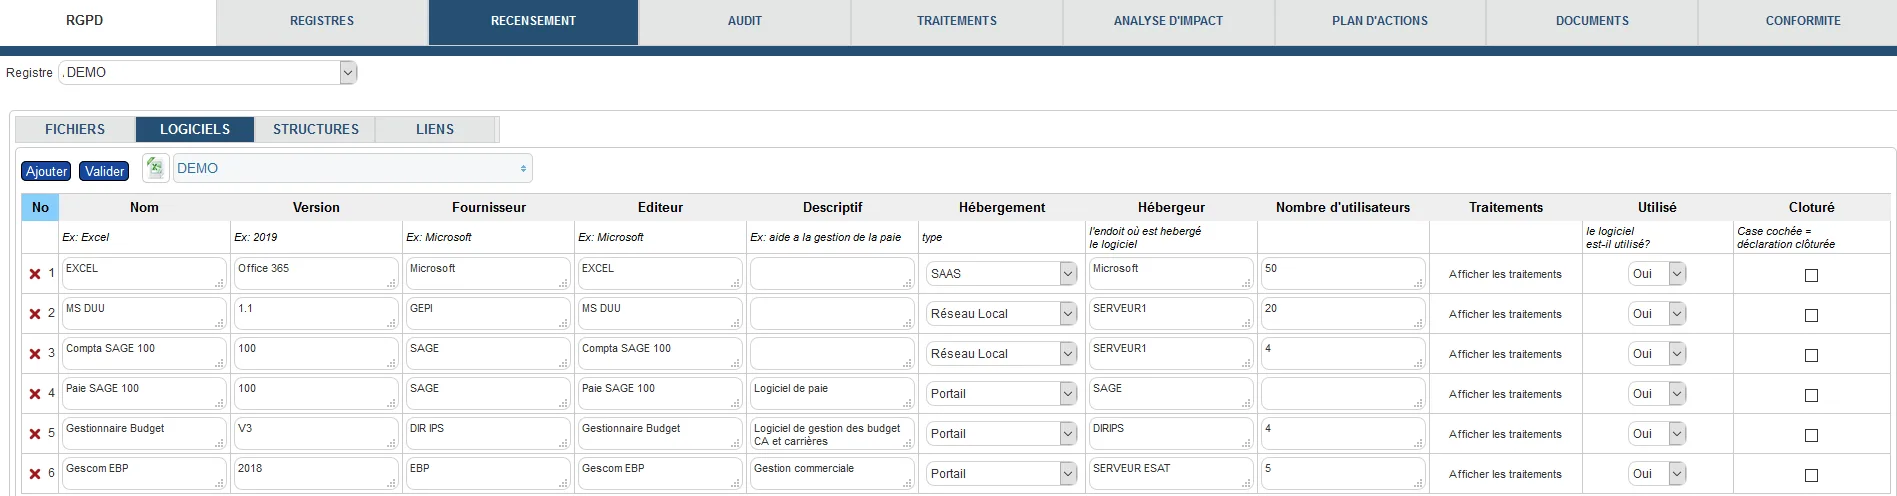The height and width of the screenshot is (496, 1897).
Task: Tick the Cloturé checkbox for MS DUU row
Action: pos(1811,315)
